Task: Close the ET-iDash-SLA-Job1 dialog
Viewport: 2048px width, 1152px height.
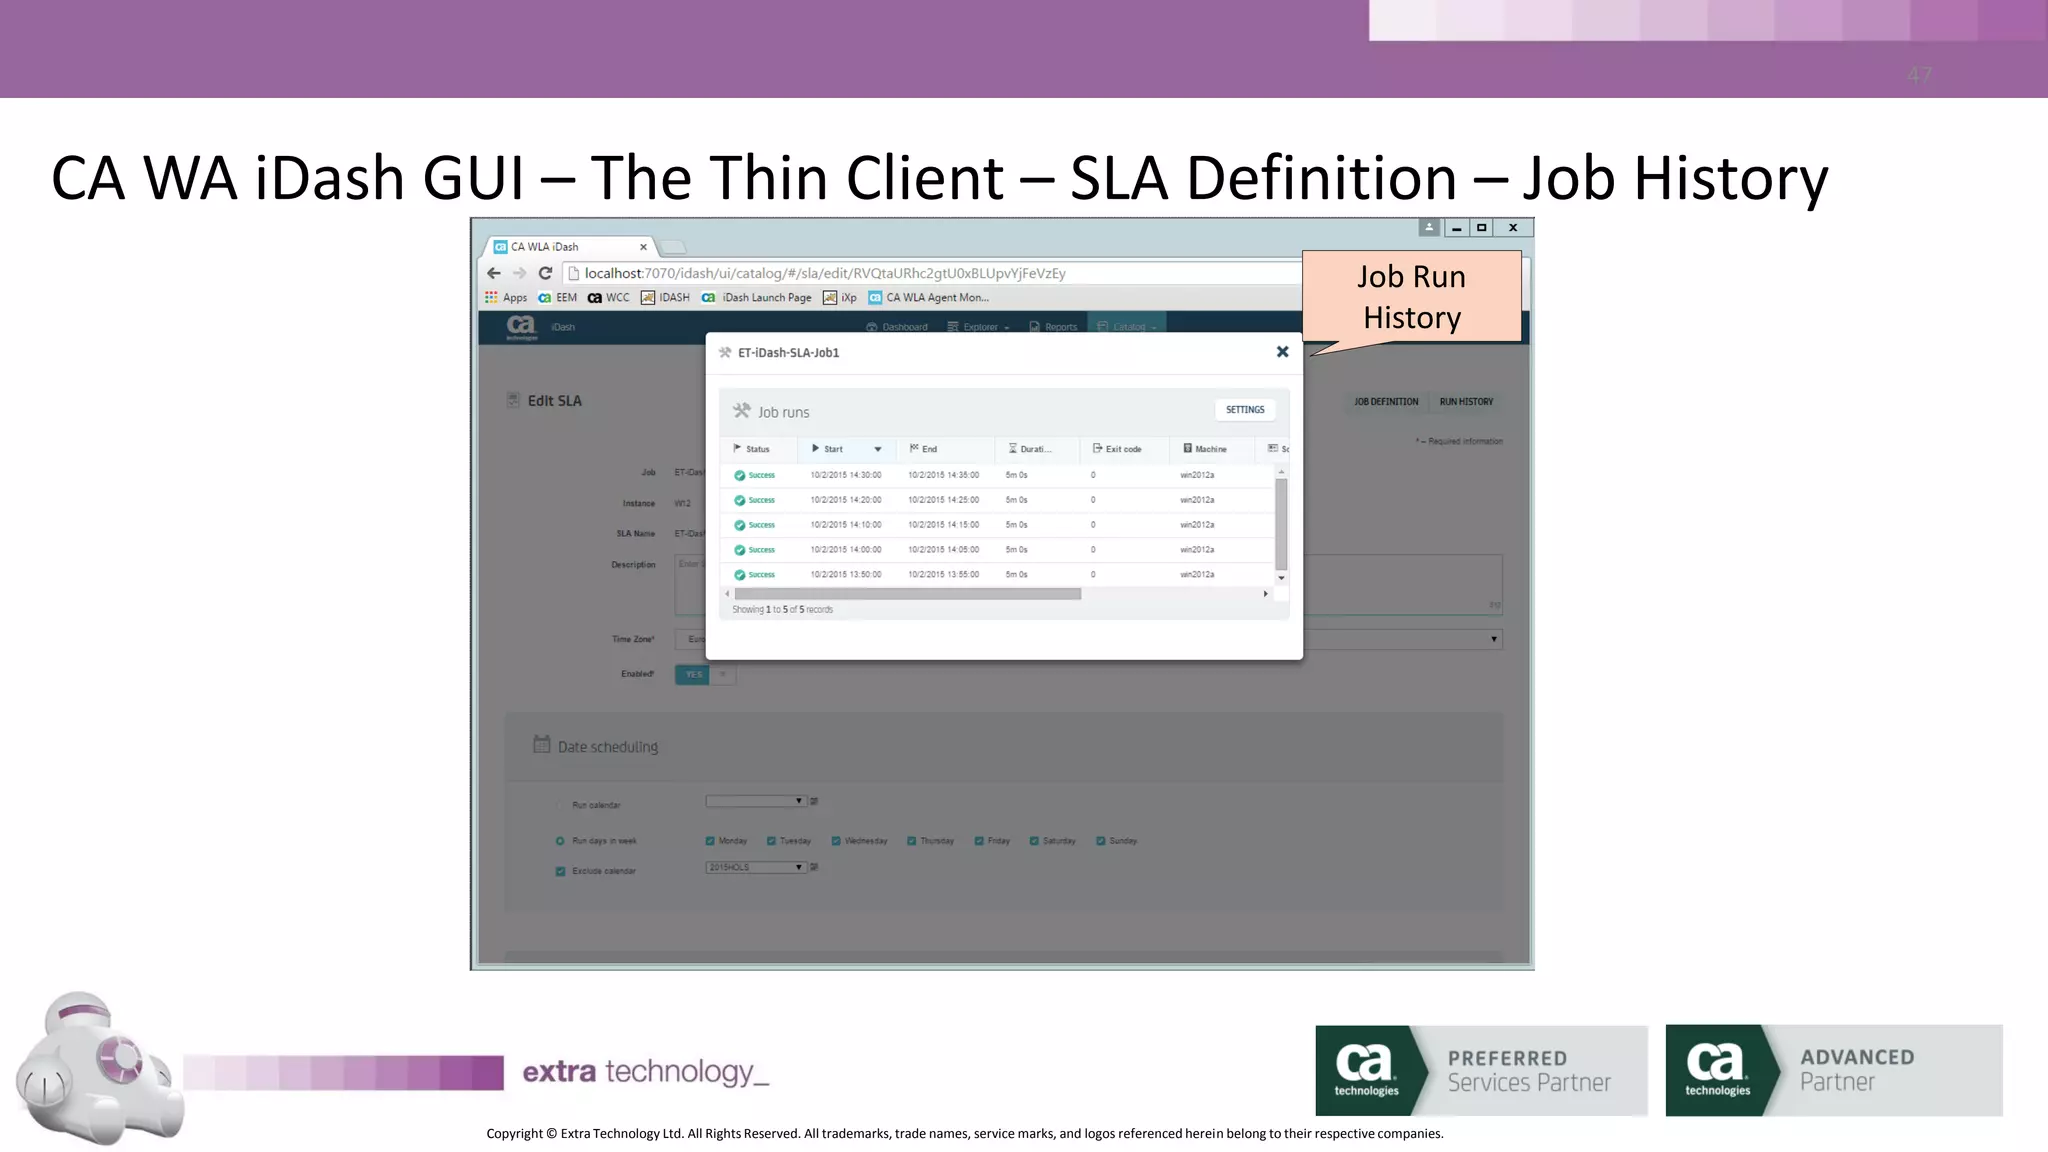Action: click(1282, 352)
